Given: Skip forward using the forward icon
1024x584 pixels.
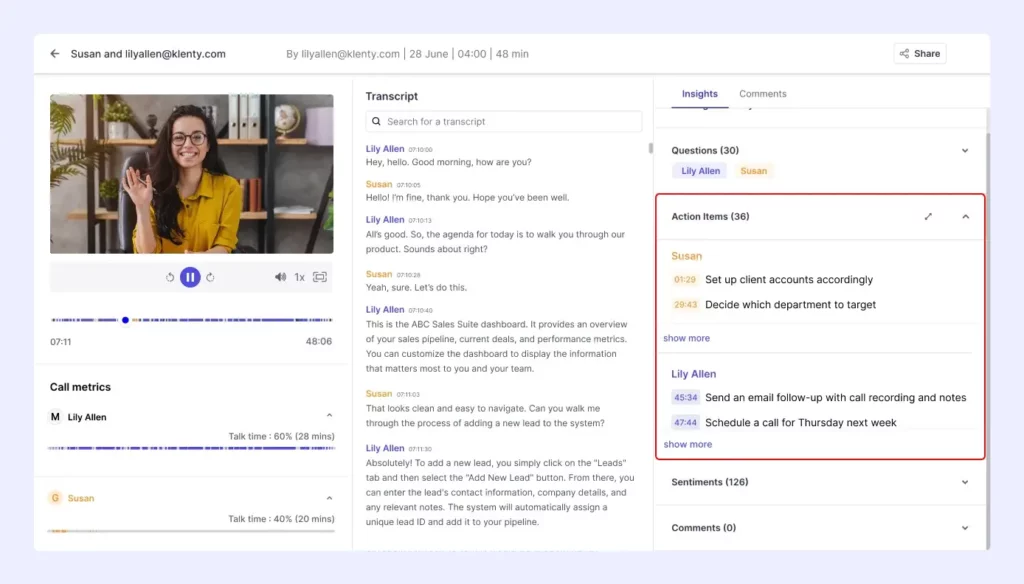Looking at the screenshot, I should pyautogui.click(x=210, y=277).
